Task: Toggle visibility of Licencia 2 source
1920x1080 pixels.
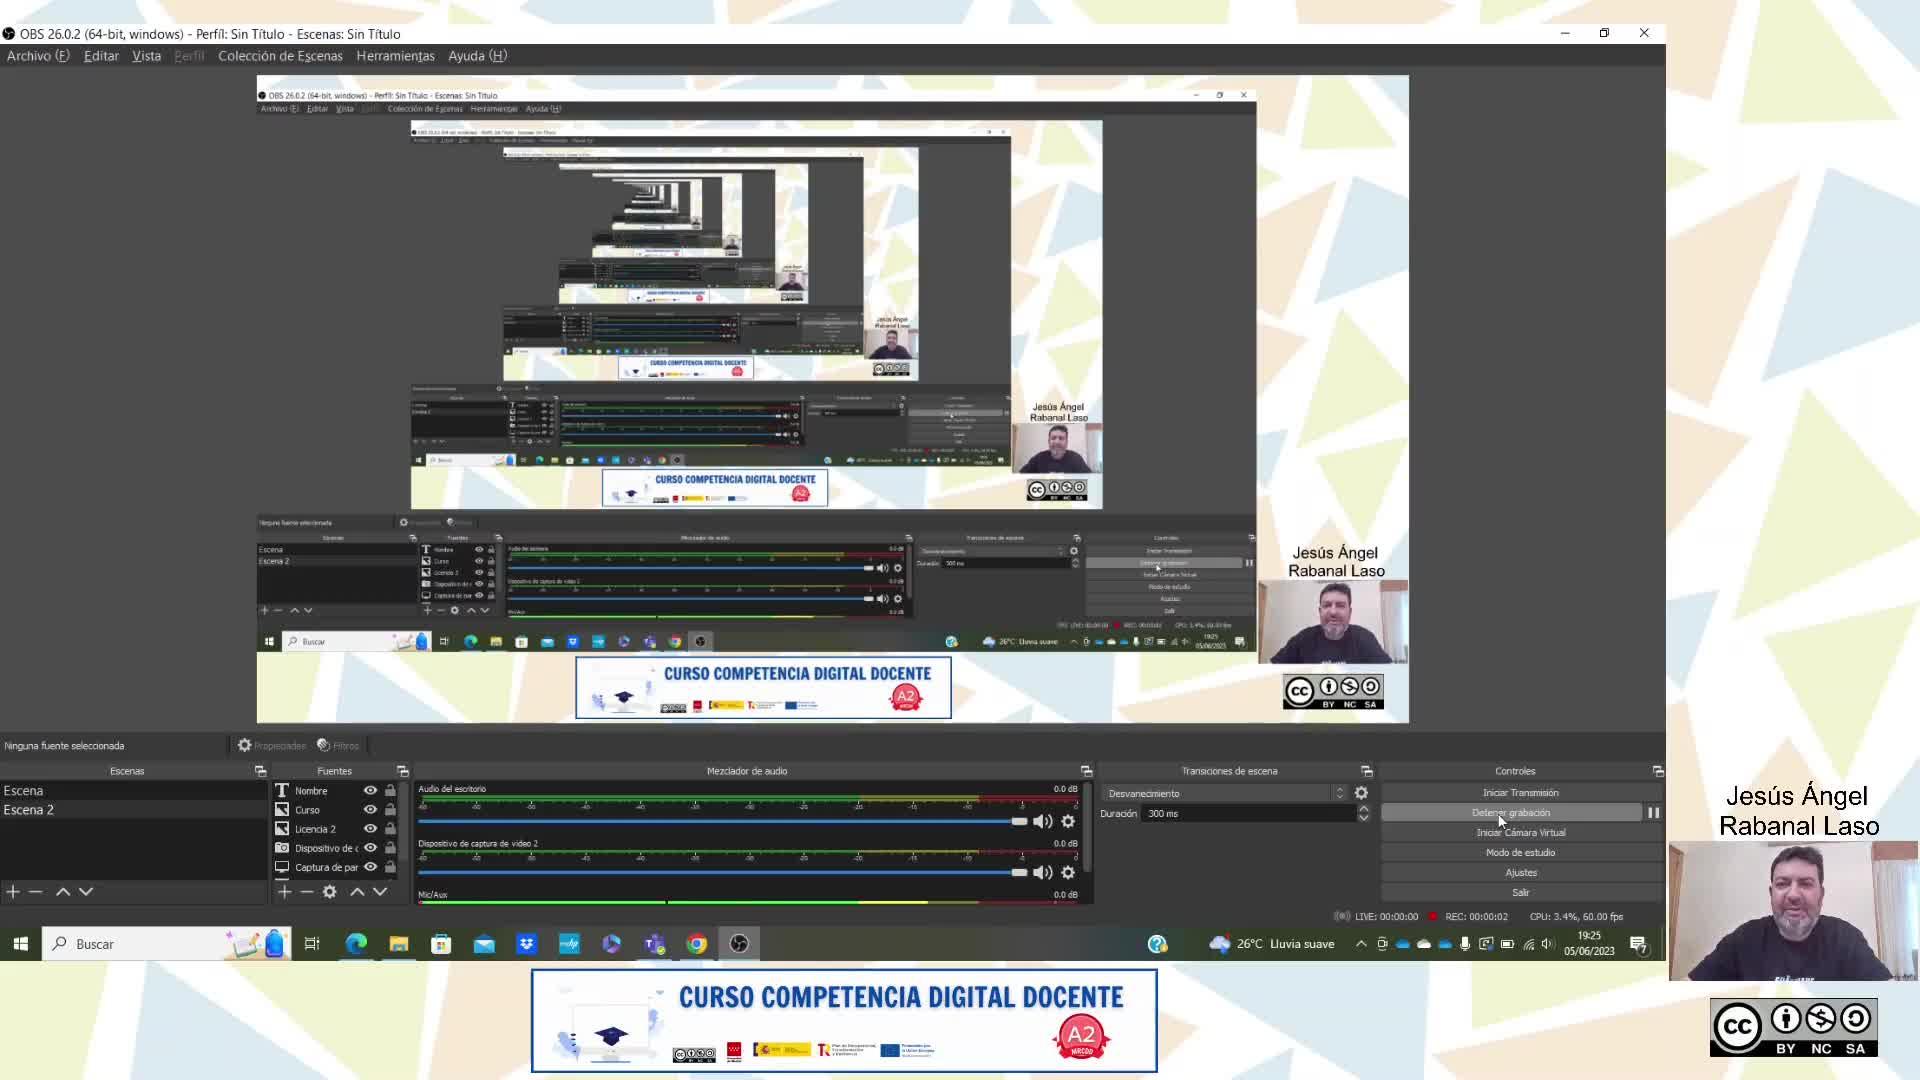Action: (x=370, y=829)
